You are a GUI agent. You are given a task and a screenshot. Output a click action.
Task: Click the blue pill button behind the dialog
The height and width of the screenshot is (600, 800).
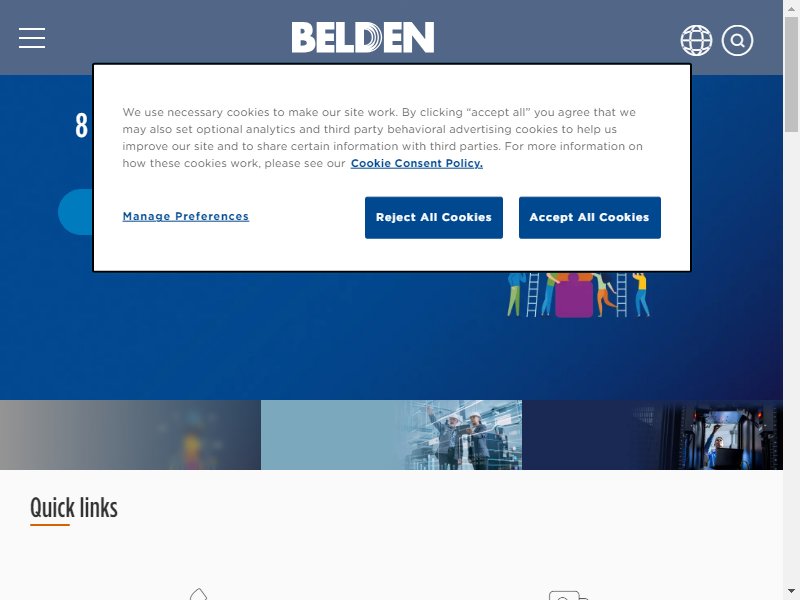[x=75, y=212]
